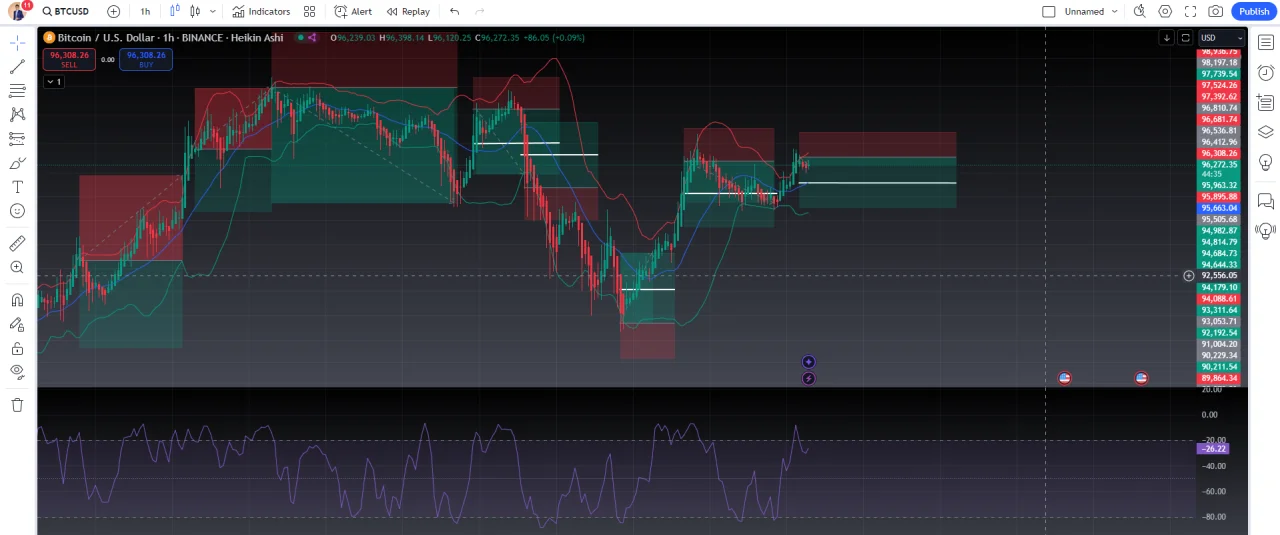Open the hotlist add-list panel icon
1280x535 pixels.
click(1265, 103)
